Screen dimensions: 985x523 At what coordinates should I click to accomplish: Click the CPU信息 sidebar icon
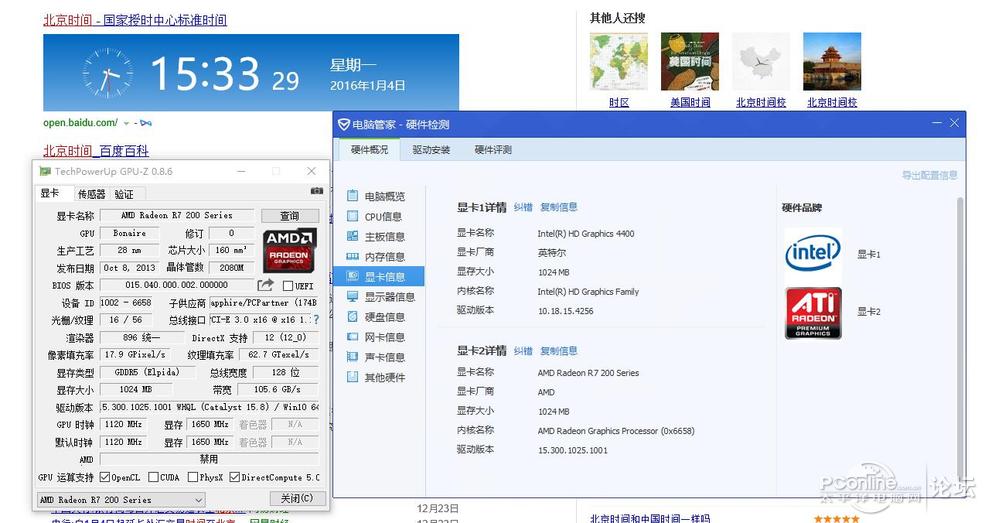(352, 216)
